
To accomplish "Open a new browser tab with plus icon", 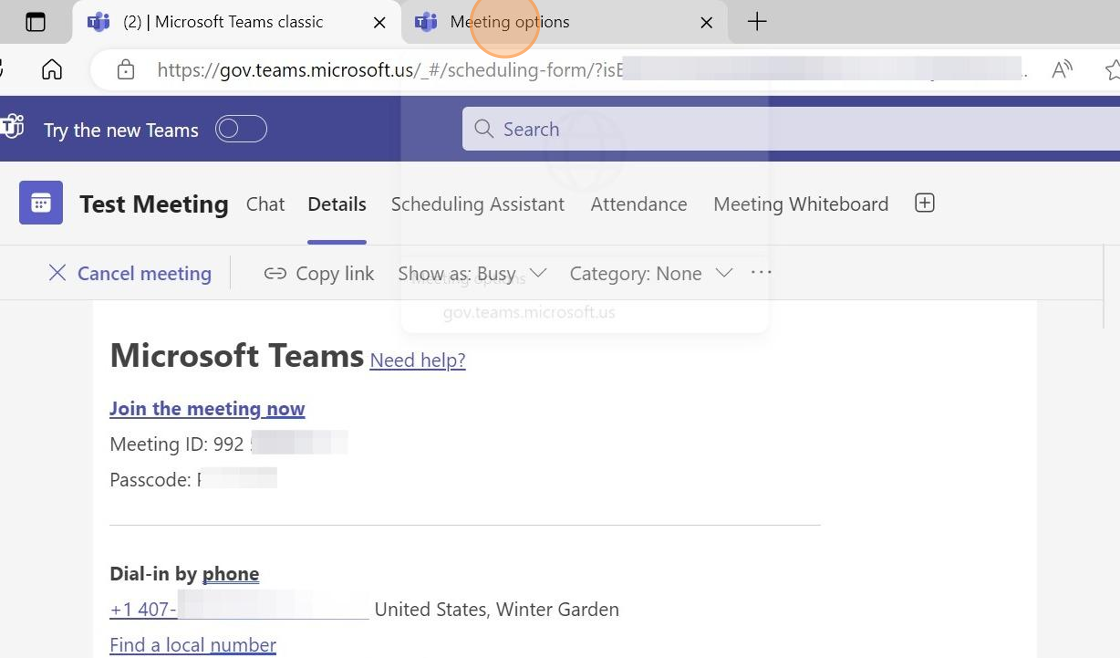I will pyautogui.click(x=757, y=21).
